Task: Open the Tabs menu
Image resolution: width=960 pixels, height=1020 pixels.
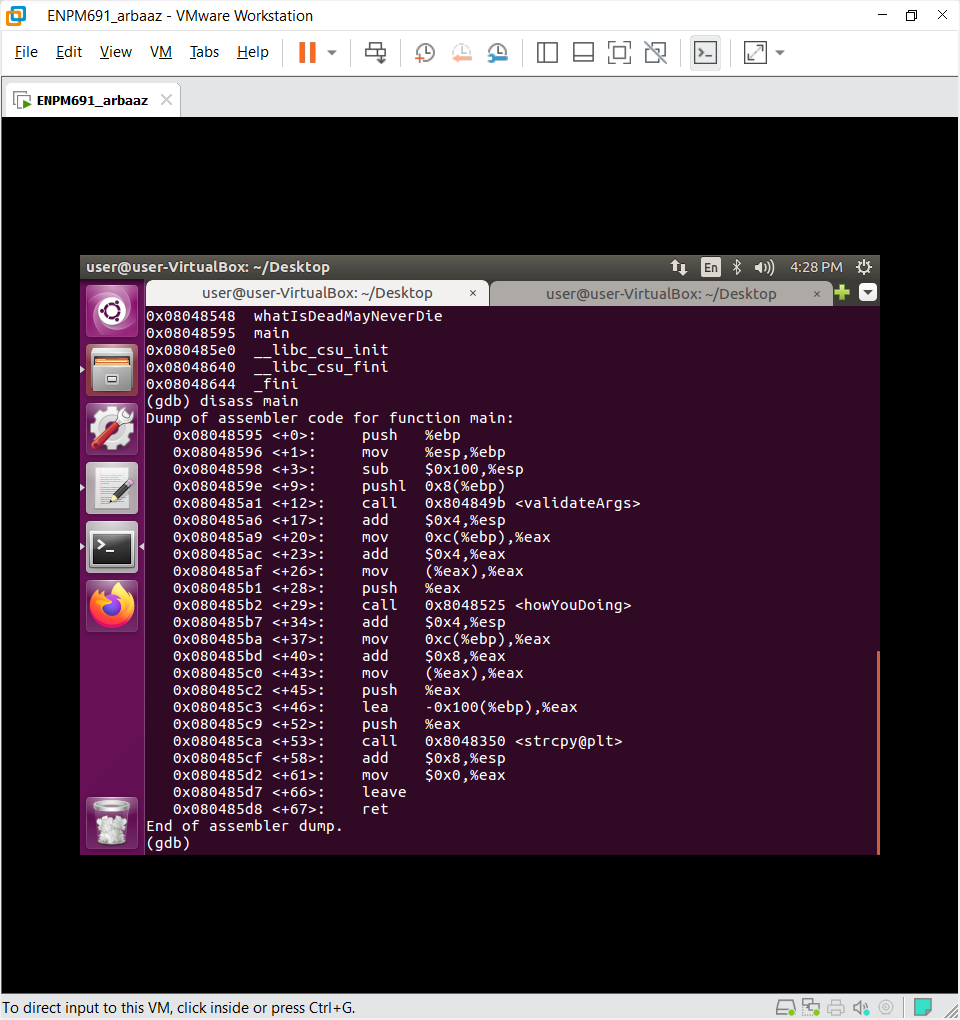Action: 204,52
